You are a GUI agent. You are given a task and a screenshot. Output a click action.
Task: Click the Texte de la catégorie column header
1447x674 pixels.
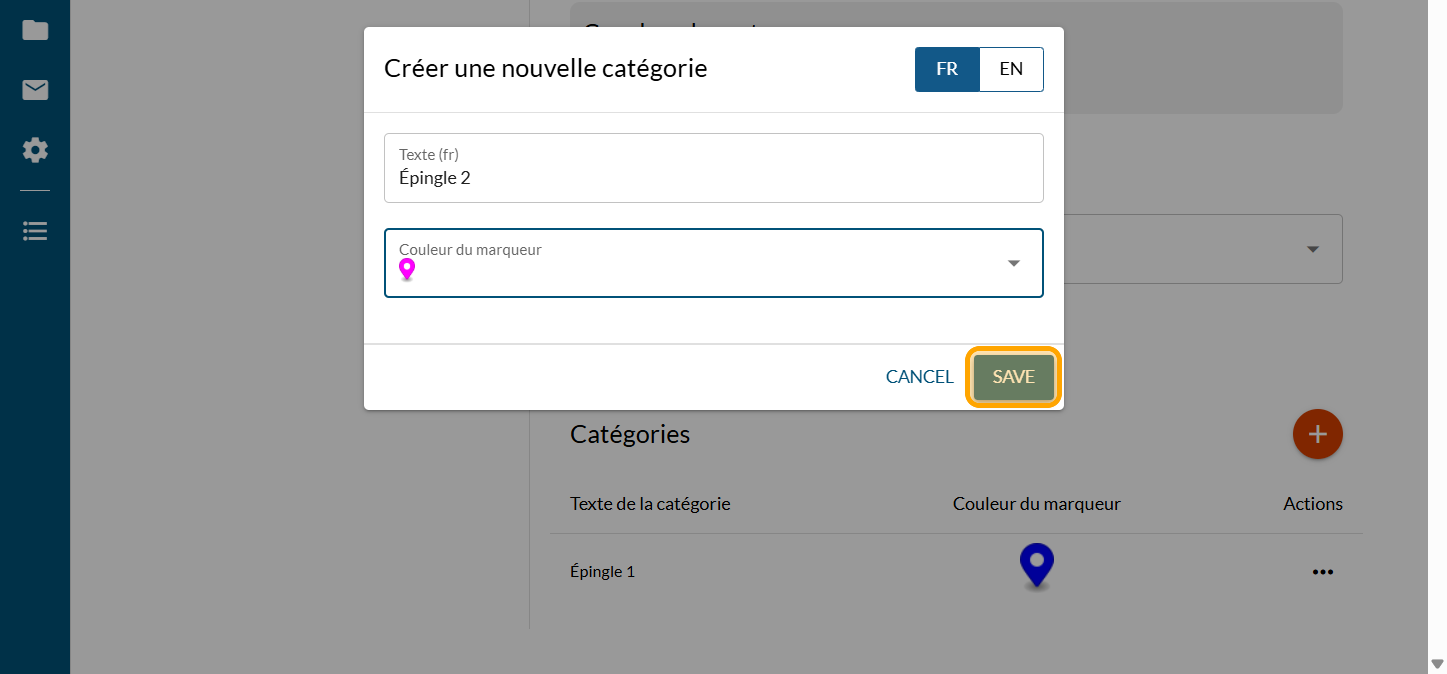(x=650, y=504)
